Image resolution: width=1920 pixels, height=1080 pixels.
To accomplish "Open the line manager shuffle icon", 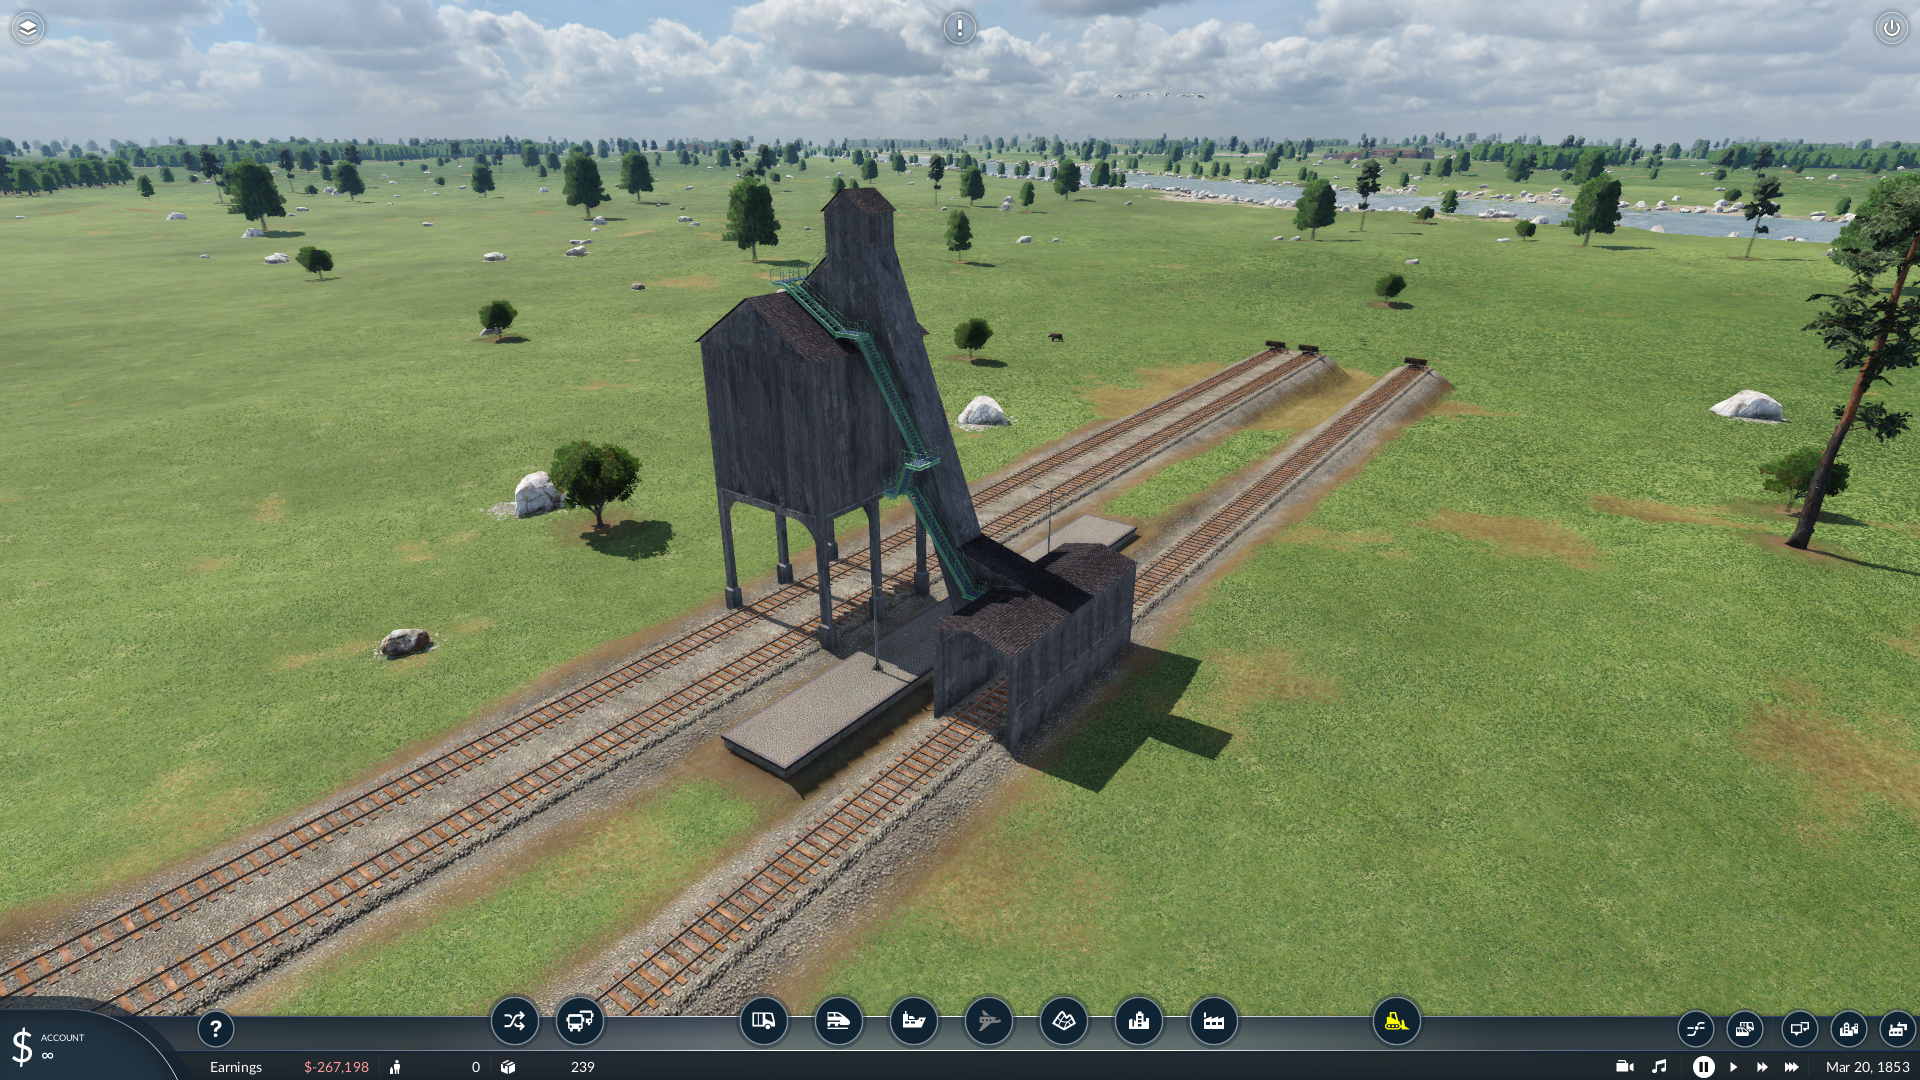I will (x=514, y=1021).
